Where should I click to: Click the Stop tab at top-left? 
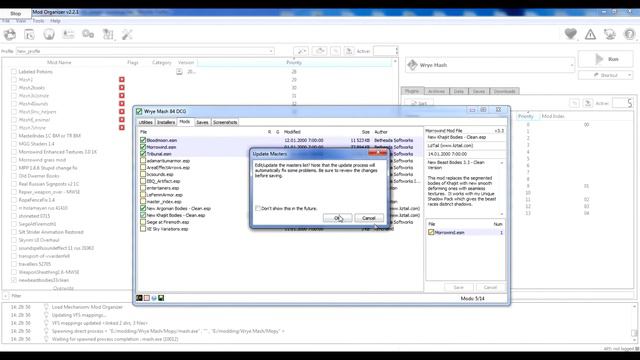coord(16,13)
